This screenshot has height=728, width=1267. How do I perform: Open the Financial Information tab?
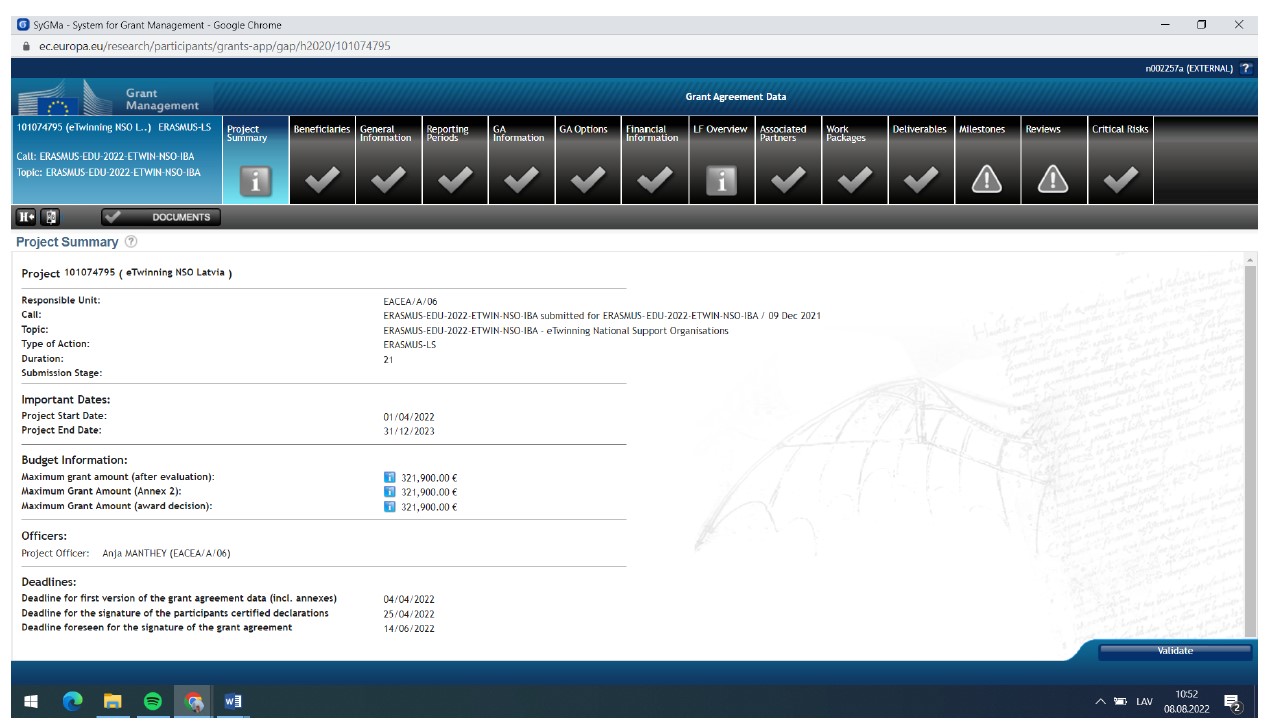click(653, 159)
